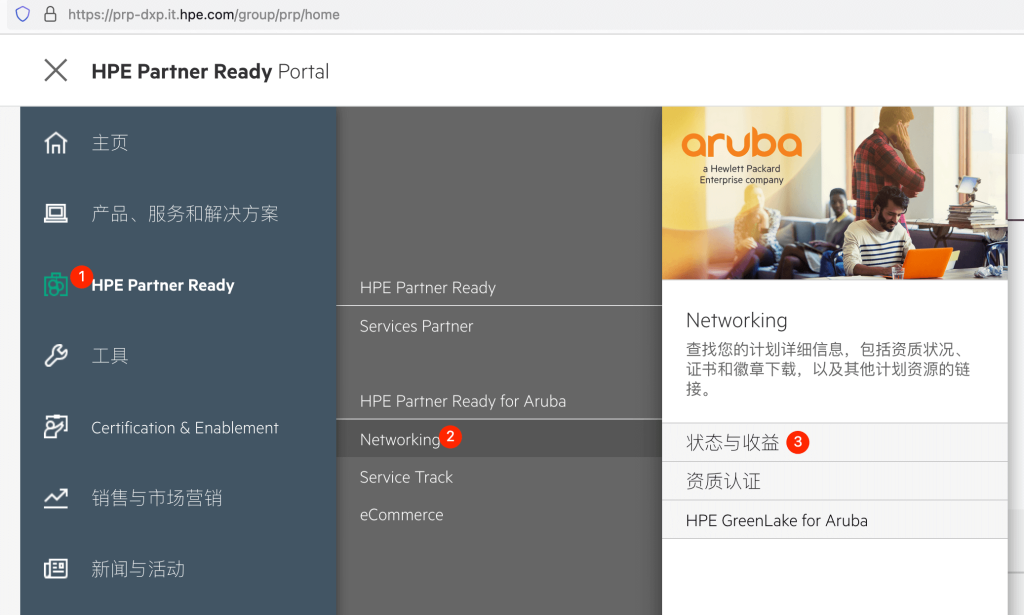Open the 主页 menu item
Viewport: 1024px width, 615px height.
pos(110,142)
